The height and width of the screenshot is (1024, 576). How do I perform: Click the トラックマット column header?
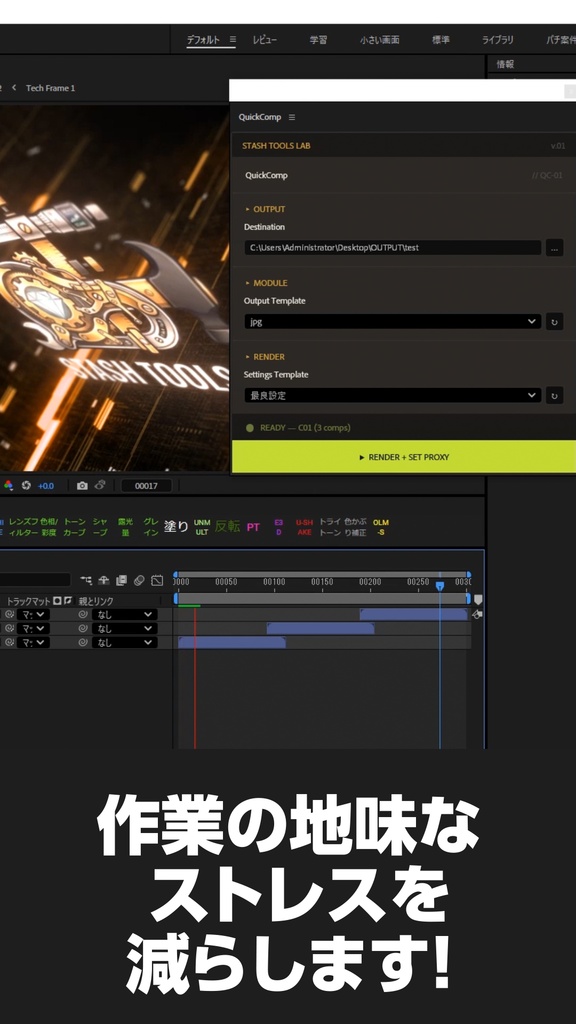click(28, 601)
